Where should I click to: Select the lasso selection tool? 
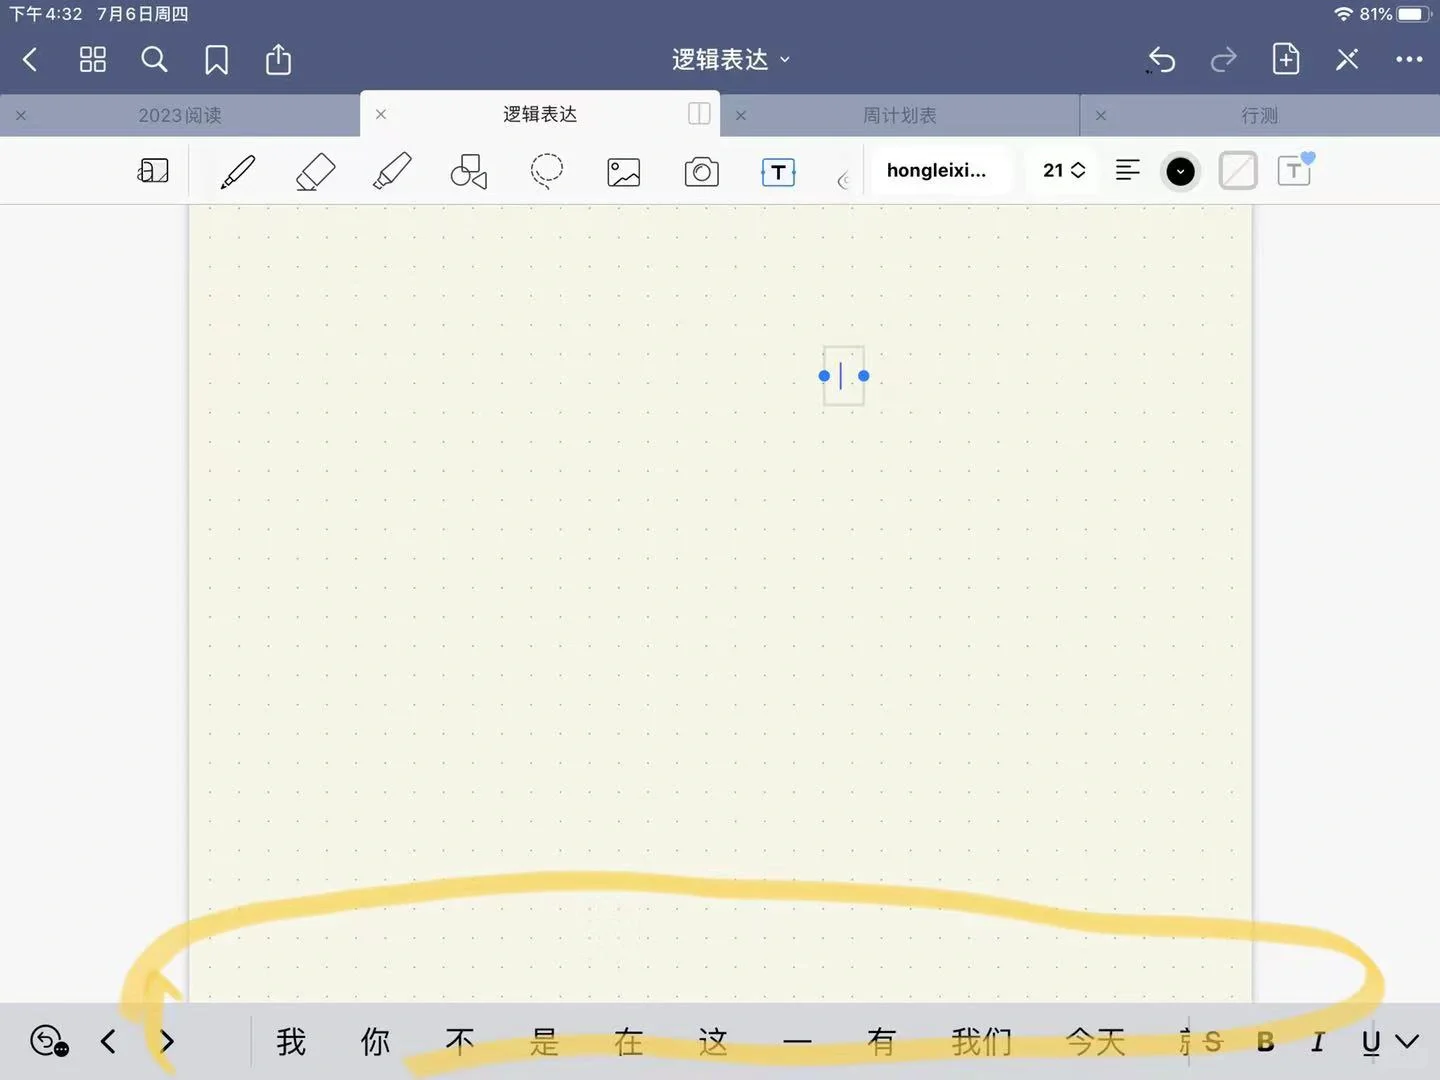[546, 171]
